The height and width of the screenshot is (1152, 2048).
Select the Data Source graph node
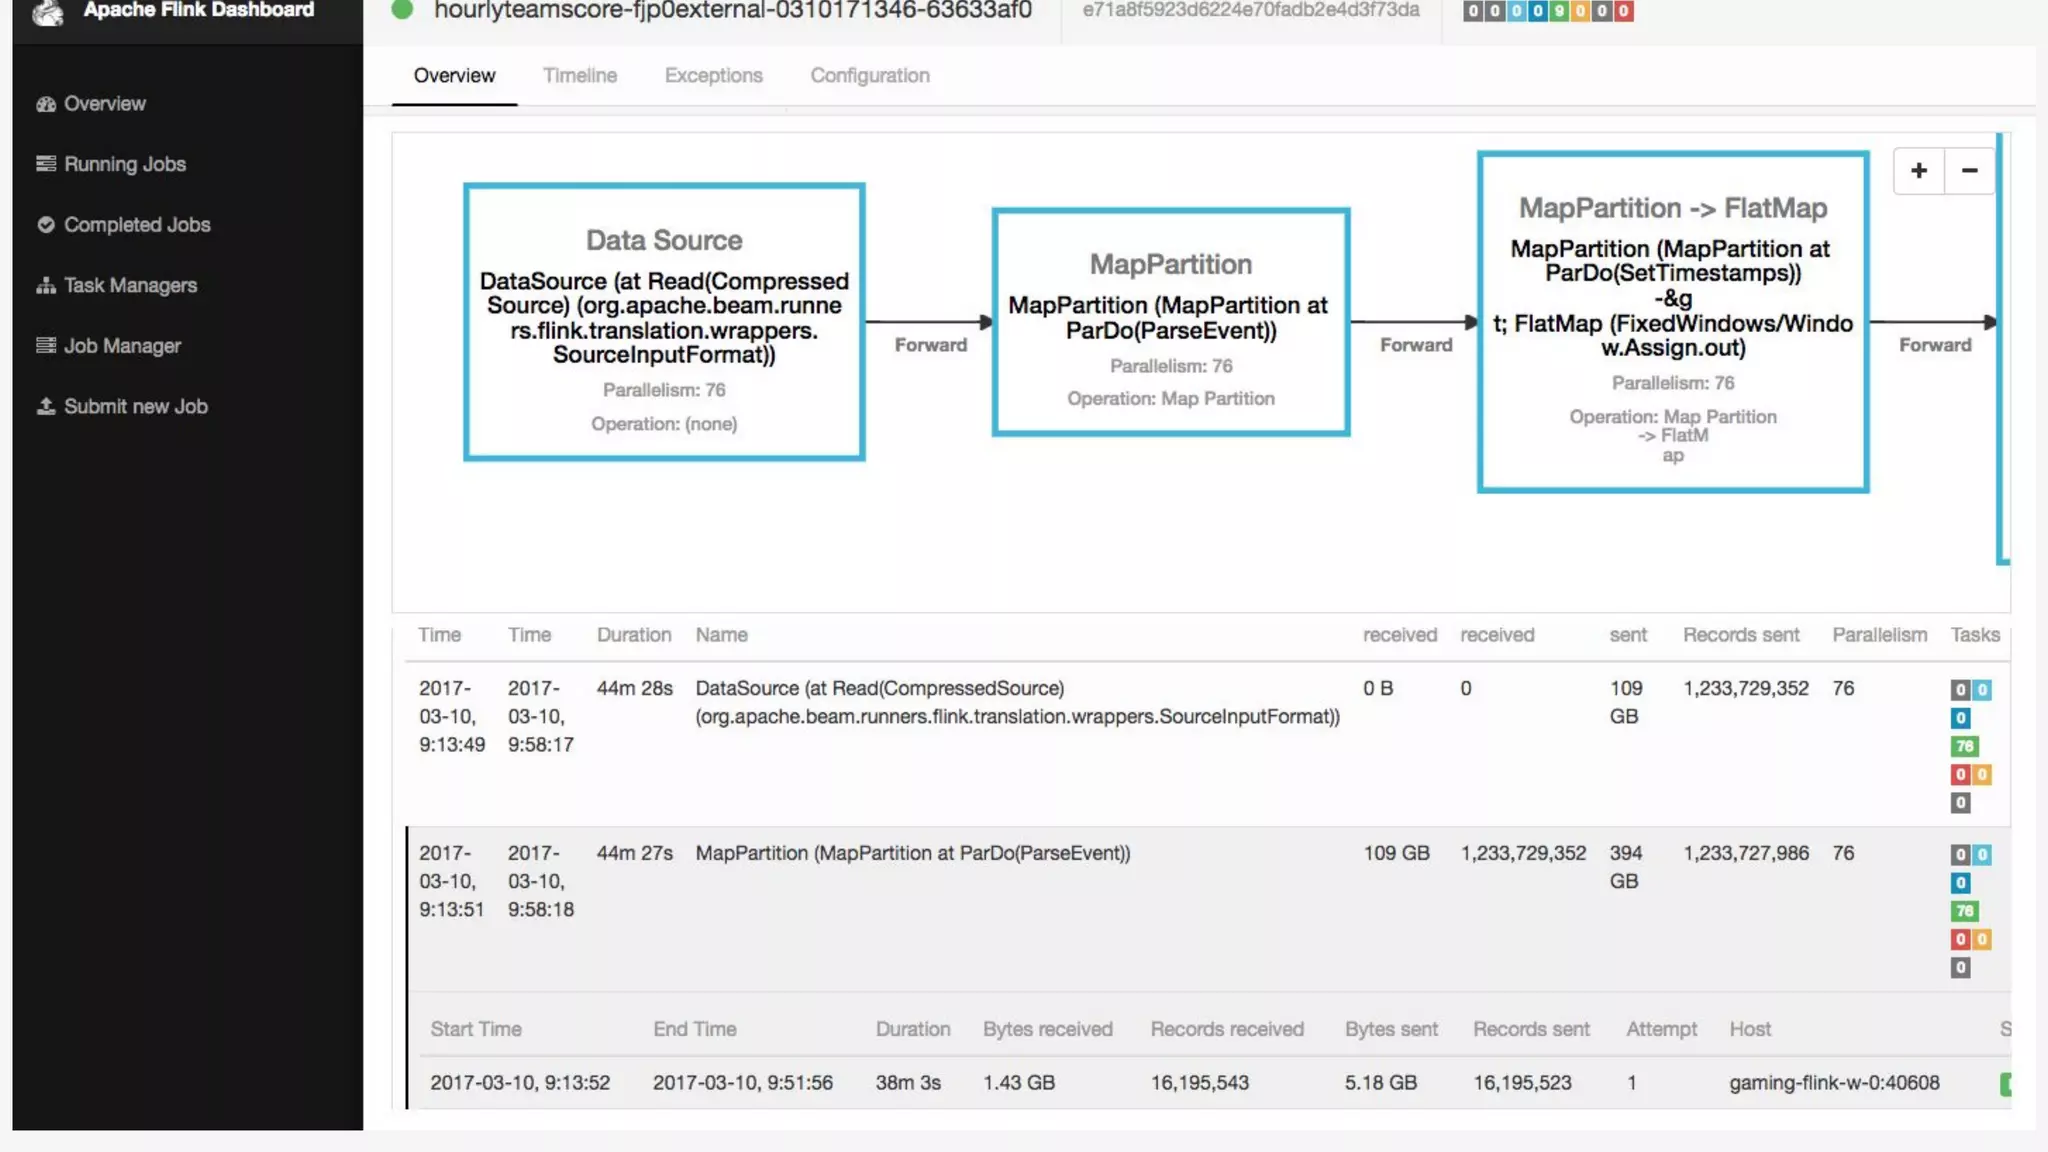pyautogui.click(x=664, y=322)
